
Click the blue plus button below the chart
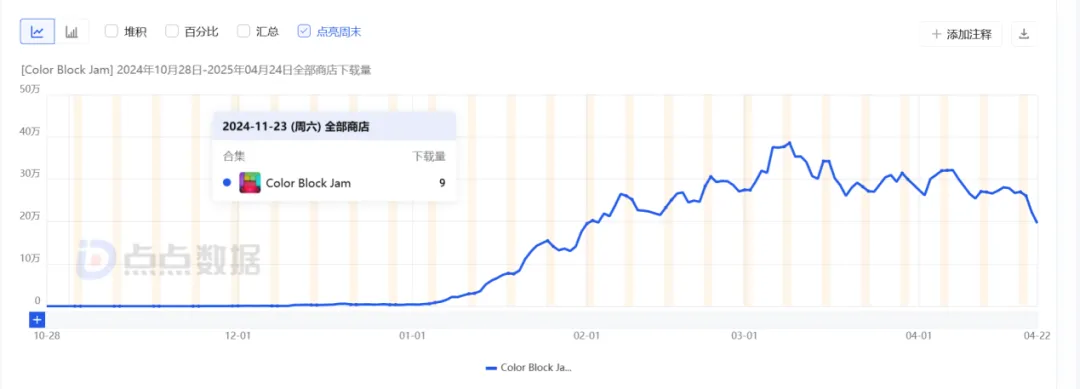point(37,319)
